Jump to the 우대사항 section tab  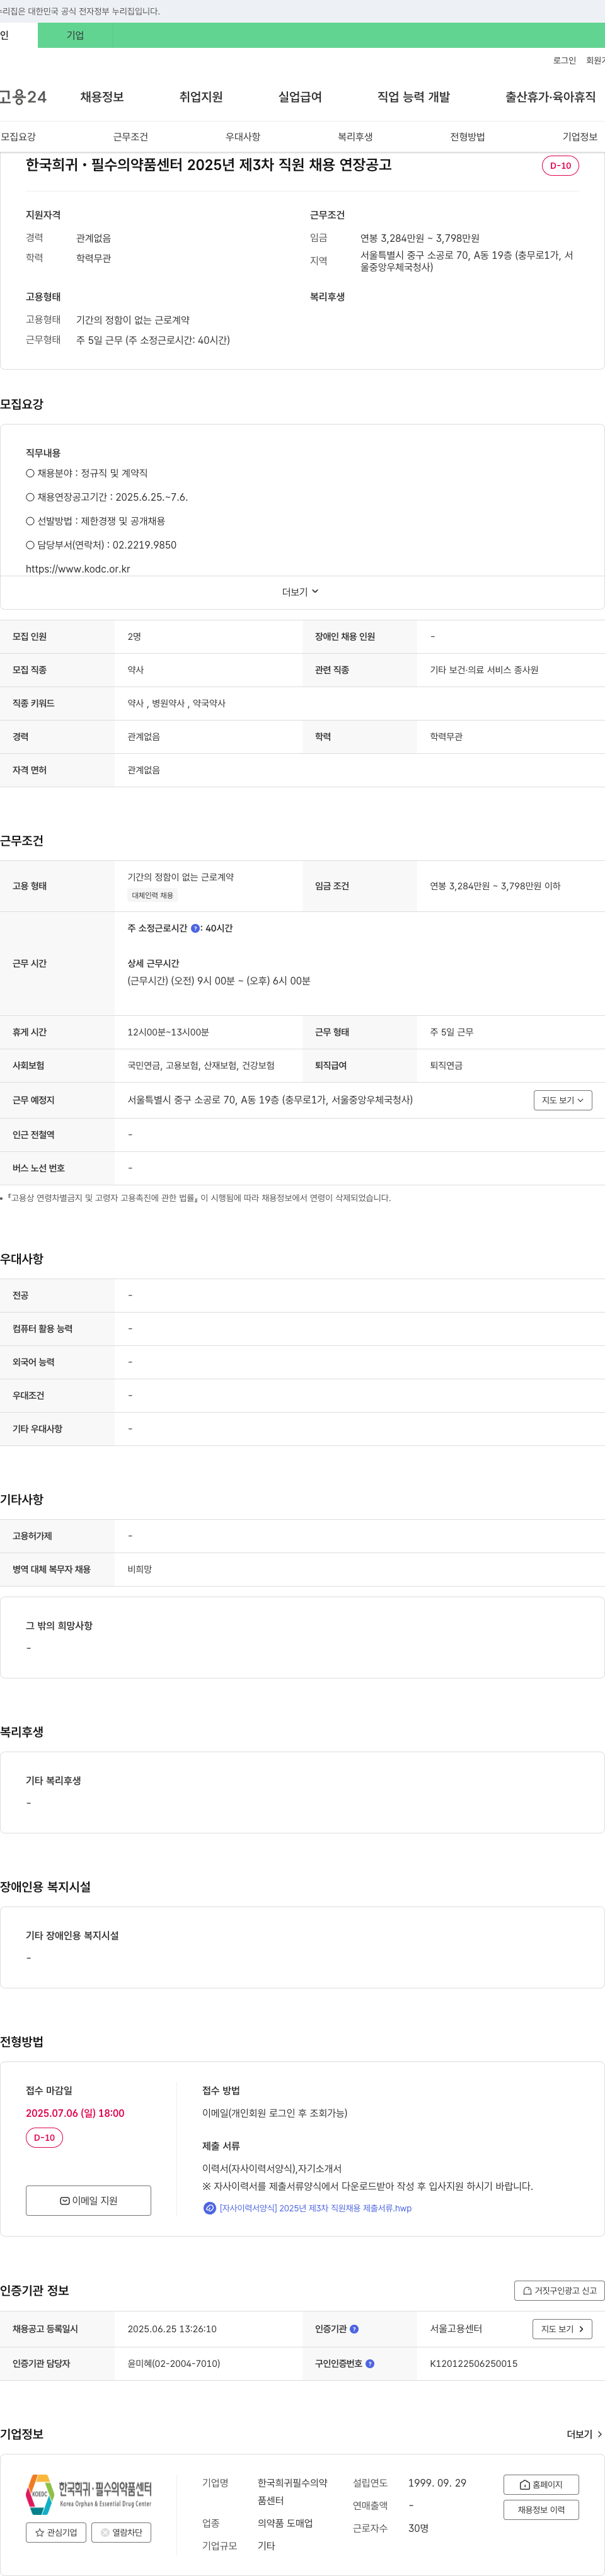pyautogui.click(x=242, y=137)
